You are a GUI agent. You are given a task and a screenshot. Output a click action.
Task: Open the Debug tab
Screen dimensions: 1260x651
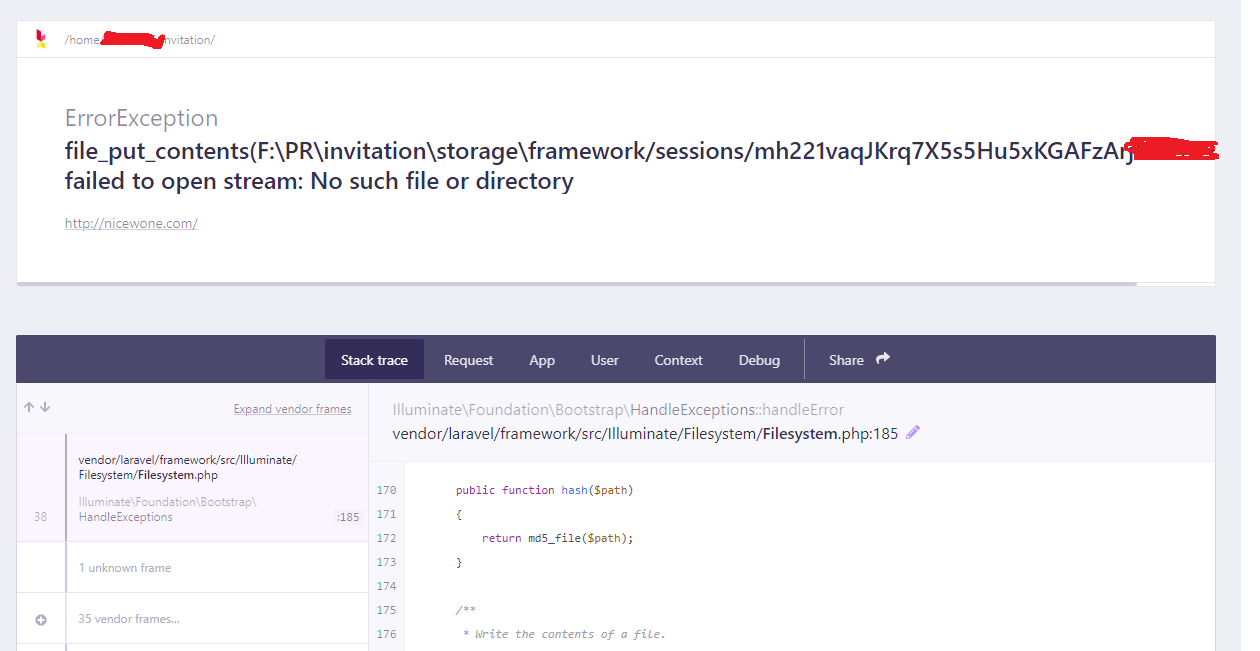pyautogui.click(x=759, y=360)
